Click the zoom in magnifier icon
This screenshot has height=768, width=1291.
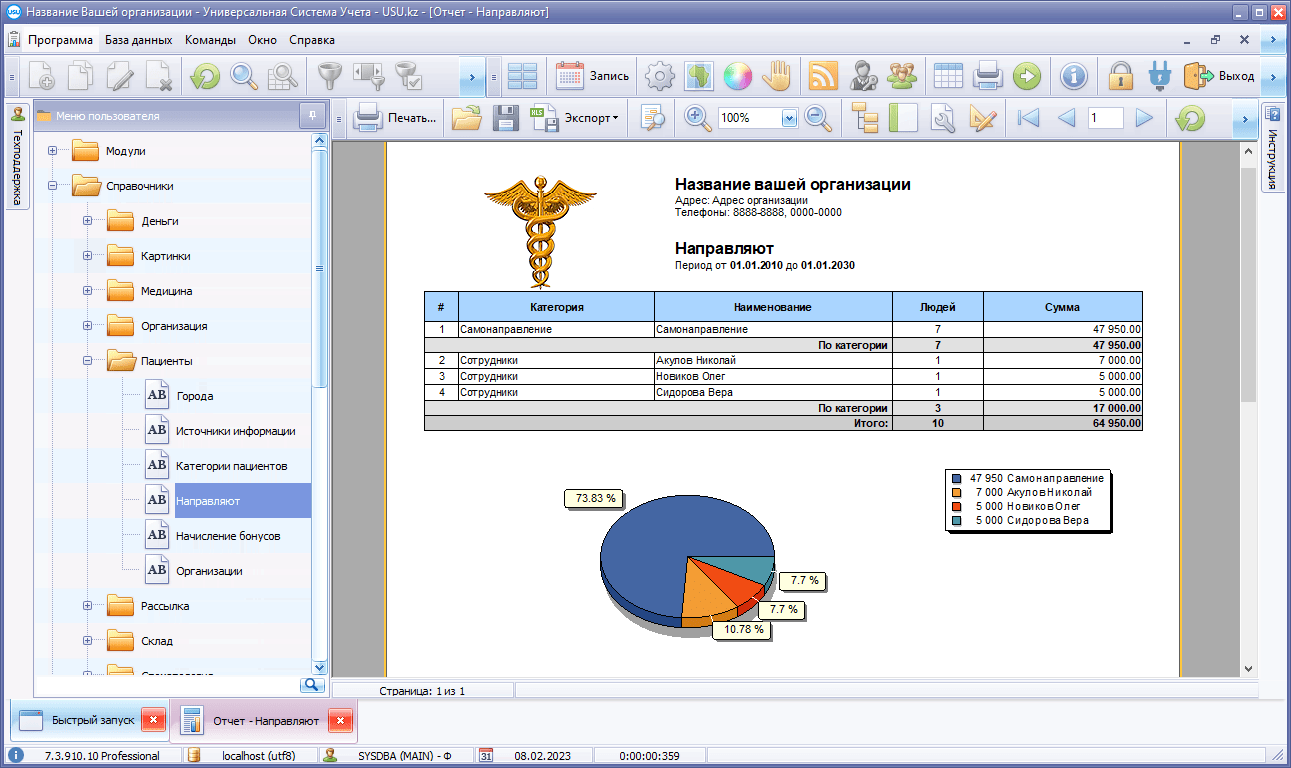pyautogui.click(x=698, y=118)
